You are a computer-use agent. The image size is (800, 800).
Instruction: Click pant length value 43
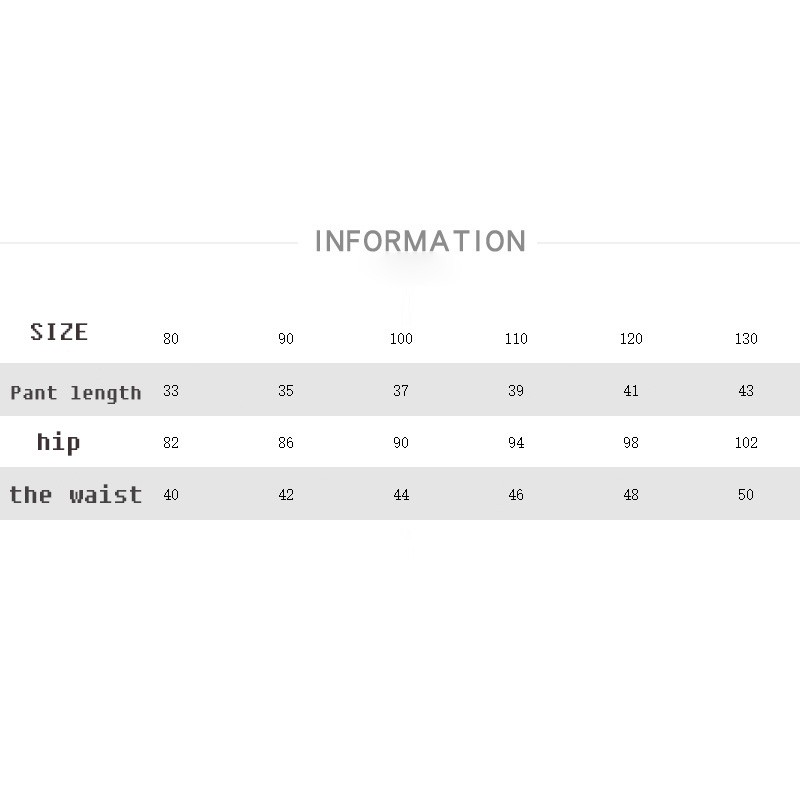point(746,391)
